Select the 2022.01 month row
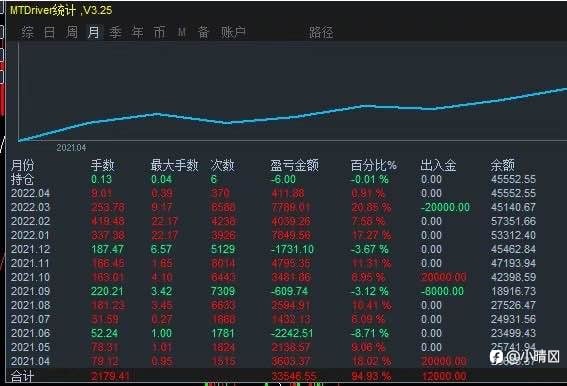 click(x=30, y=235)
